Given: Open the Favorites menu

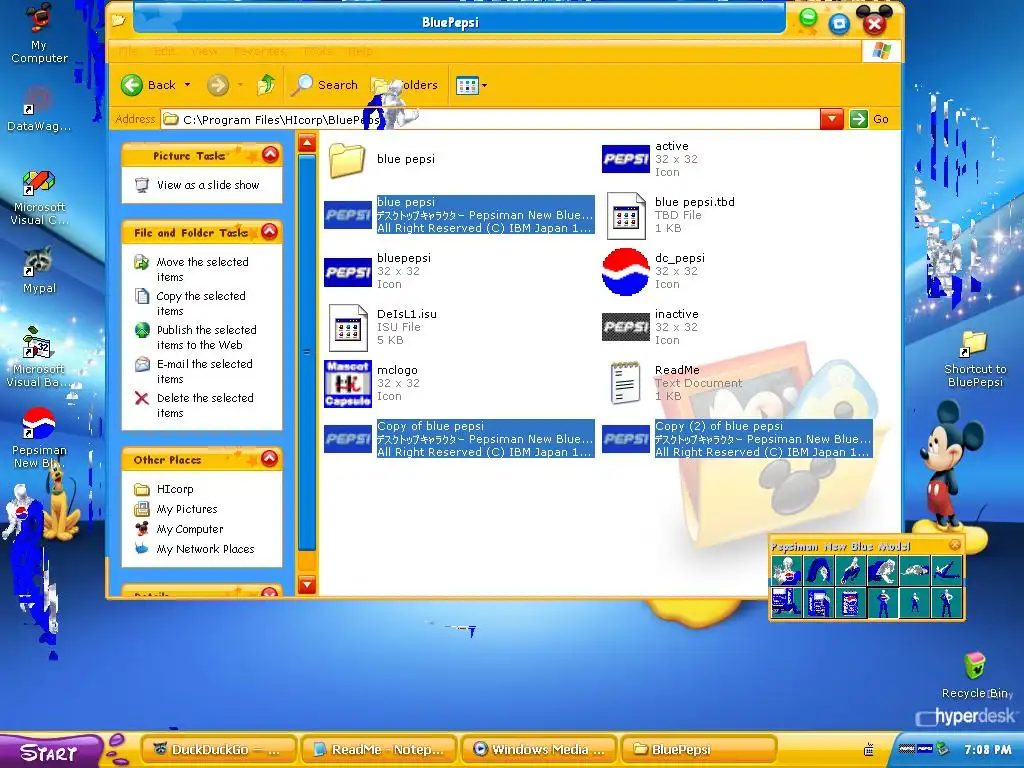Looking at the screenshot, I should 259,51.
